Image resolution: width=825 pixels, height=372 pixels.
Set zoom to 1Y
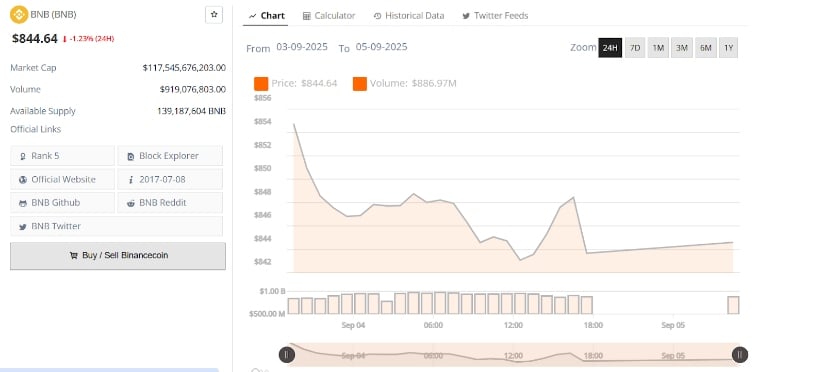tap(728, 48)
